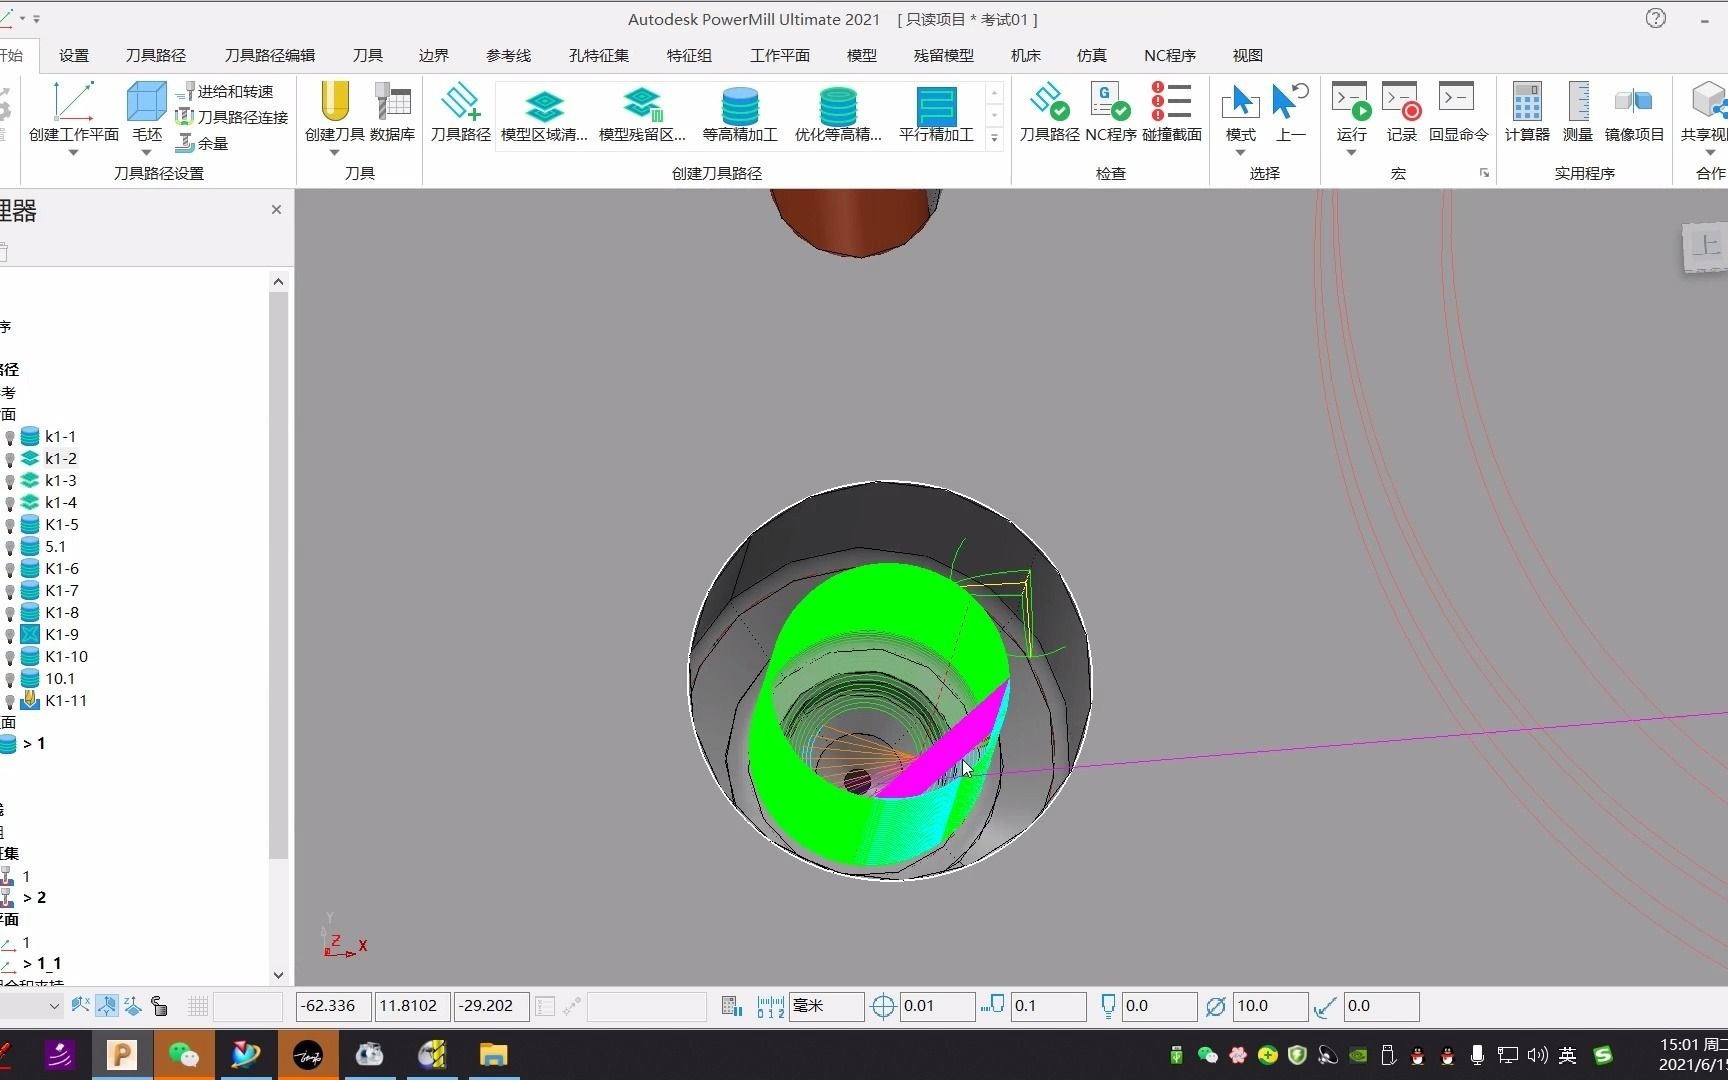
Task: Open the NC Programs ribbon tab
Action: (x=1170, y=55)
